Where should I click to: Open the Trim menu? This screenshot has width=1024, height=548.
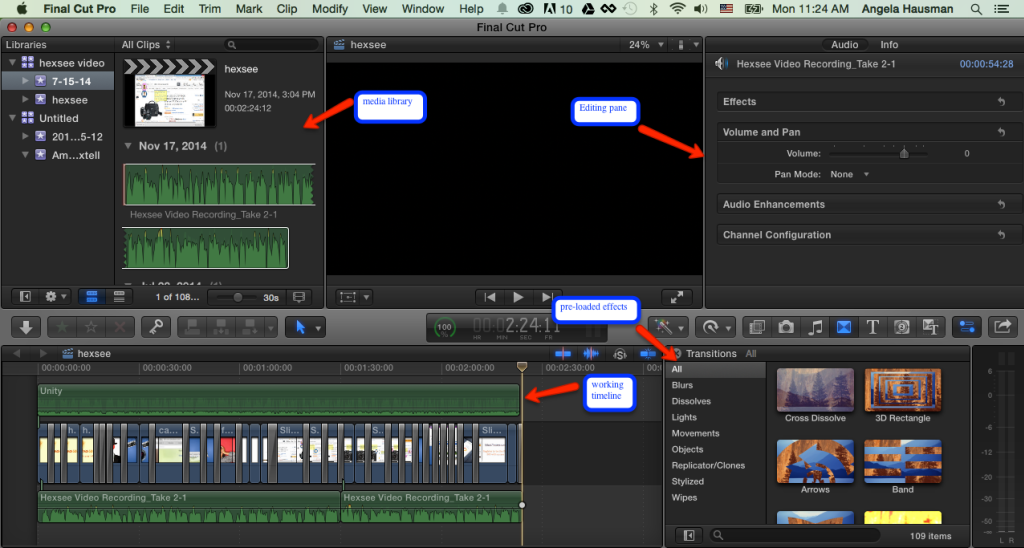[x=210, y=8]
